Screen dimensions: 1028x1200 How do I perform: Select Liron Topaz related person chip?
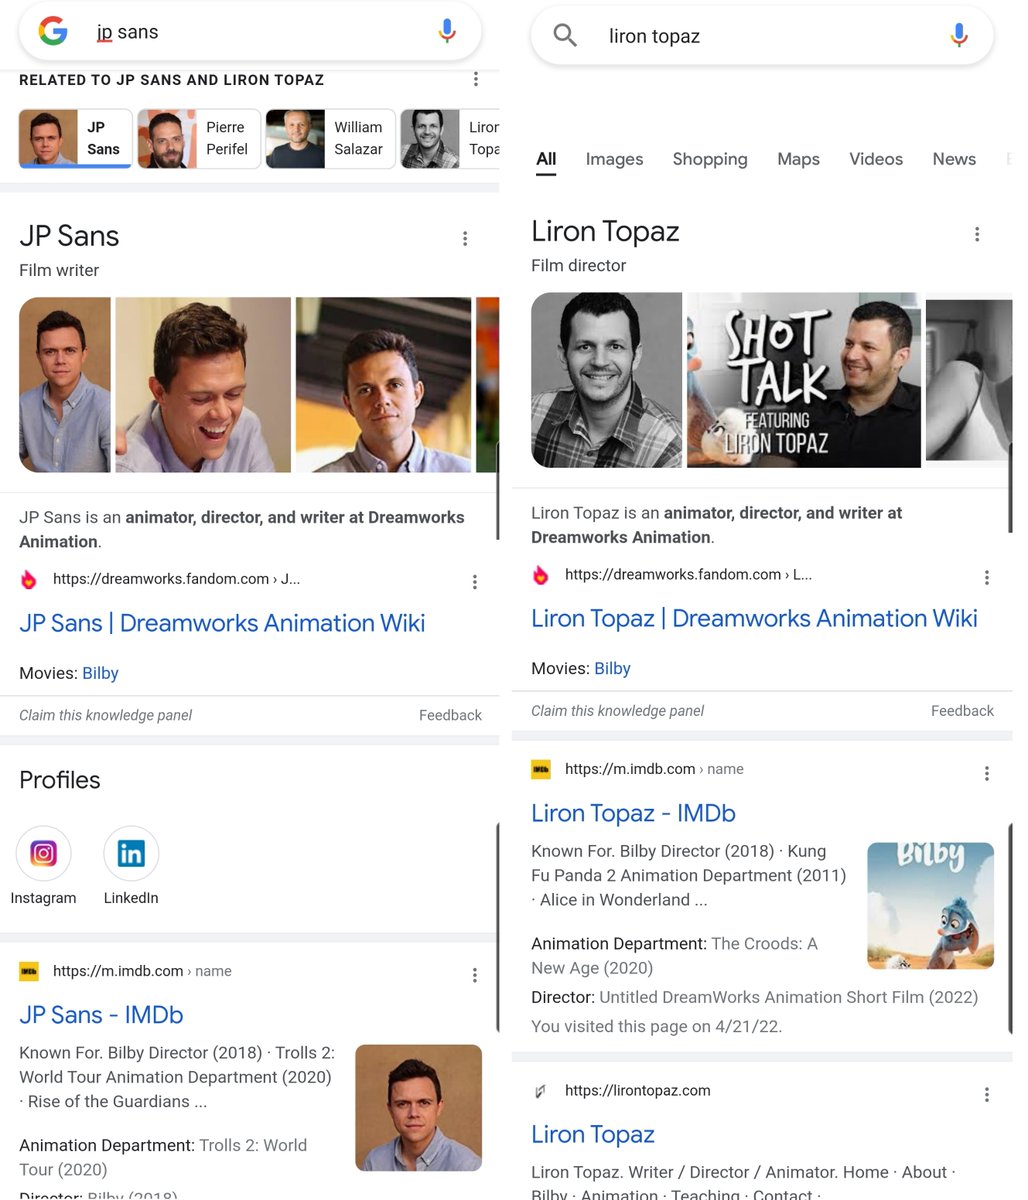[450, 138]
